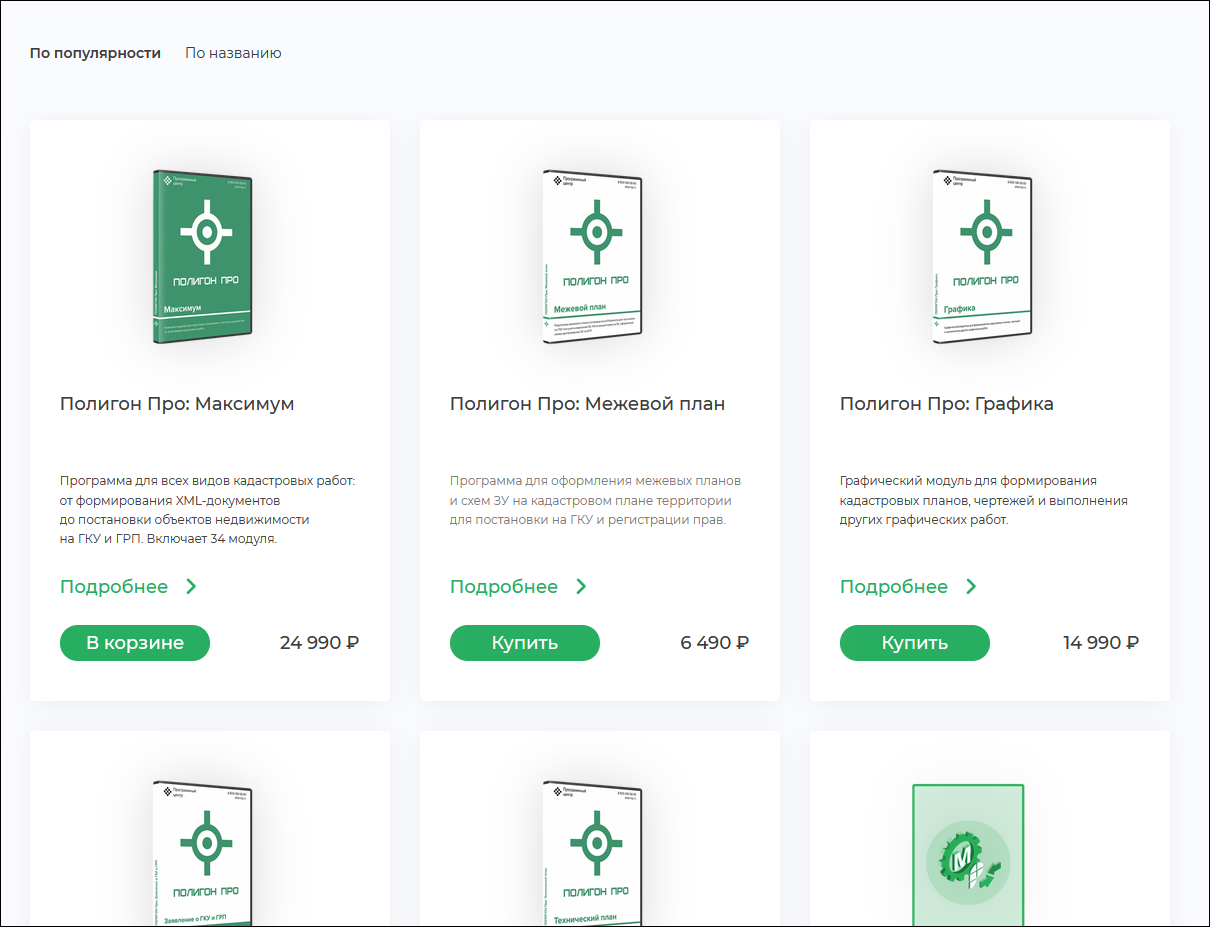Click the title Полигон Про: Межевой план

coord(587,404)
